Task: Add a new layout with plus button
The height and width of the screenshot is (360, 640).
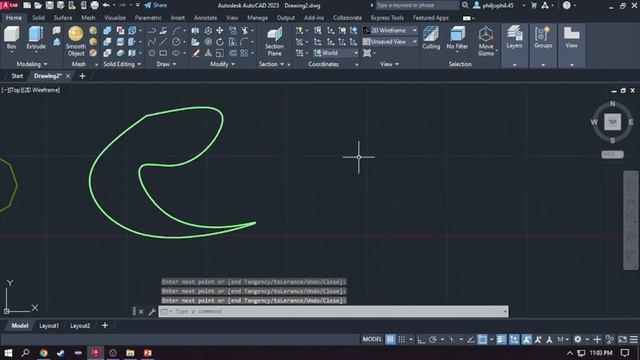Action: pos(105,325)
